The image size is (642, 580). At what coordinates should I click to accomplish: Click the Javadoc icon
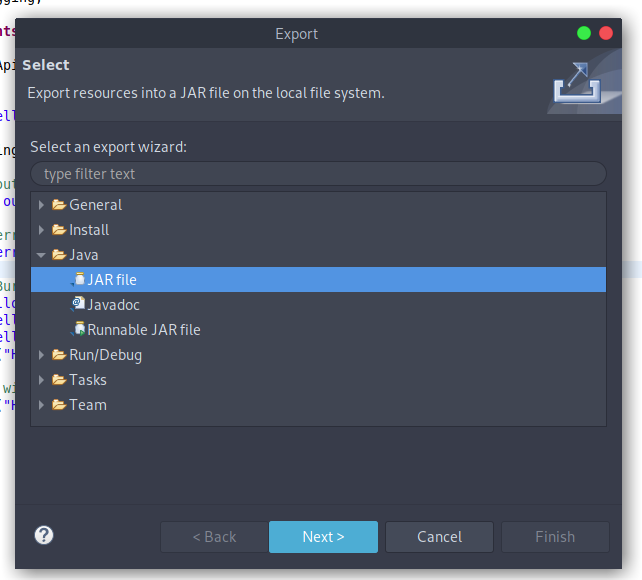click(79, 304)
